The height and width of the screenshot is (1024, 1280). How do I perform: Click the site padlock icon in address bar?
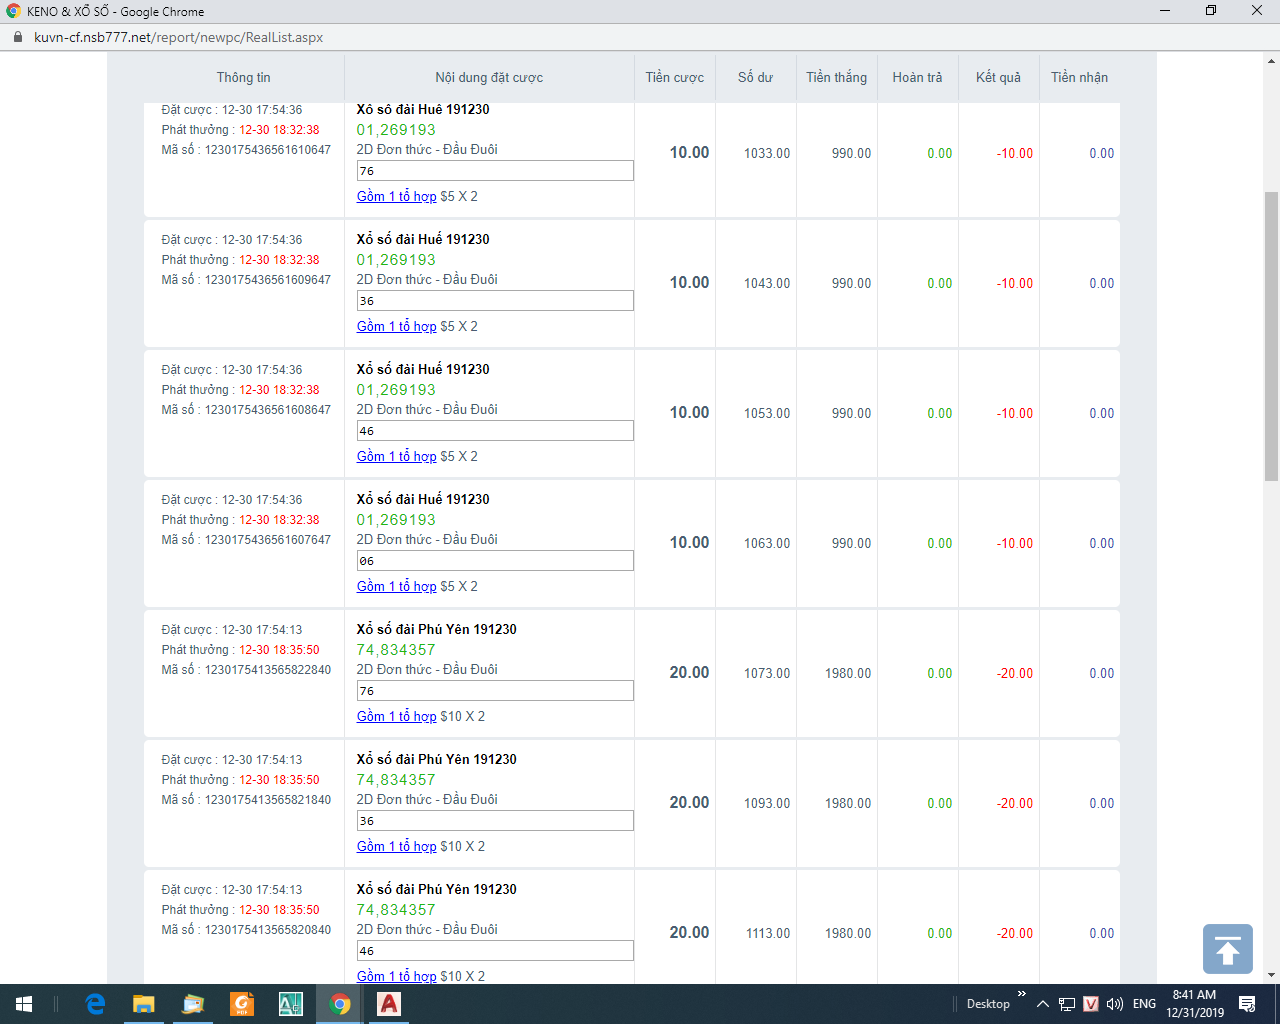pyautogui.click(x=17, y=37)
